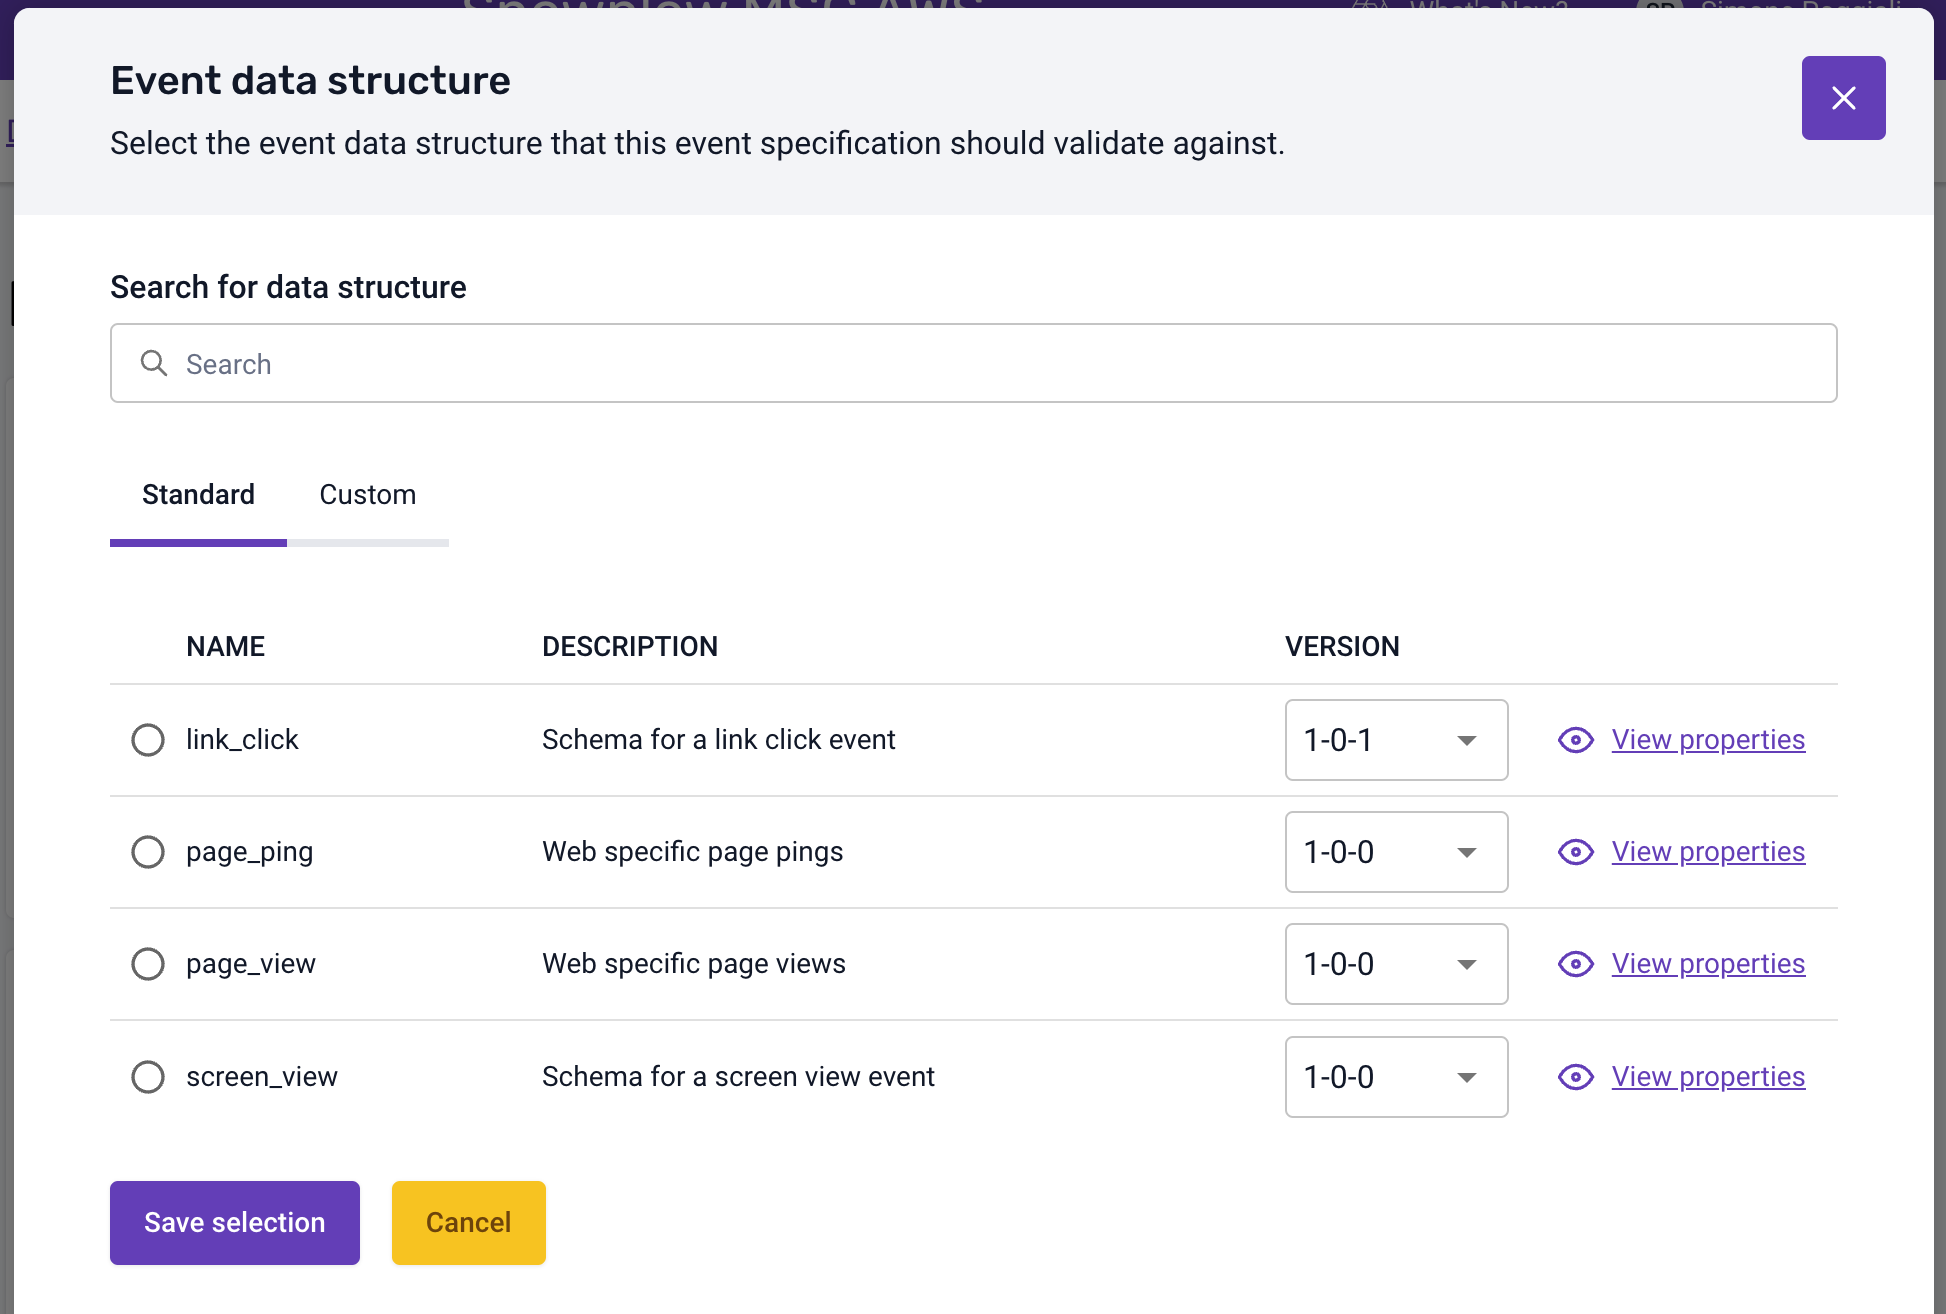This screenshot has width=1946, height=1314.
Task: Select the screen_view radio button
Action: coord(148,1075)
